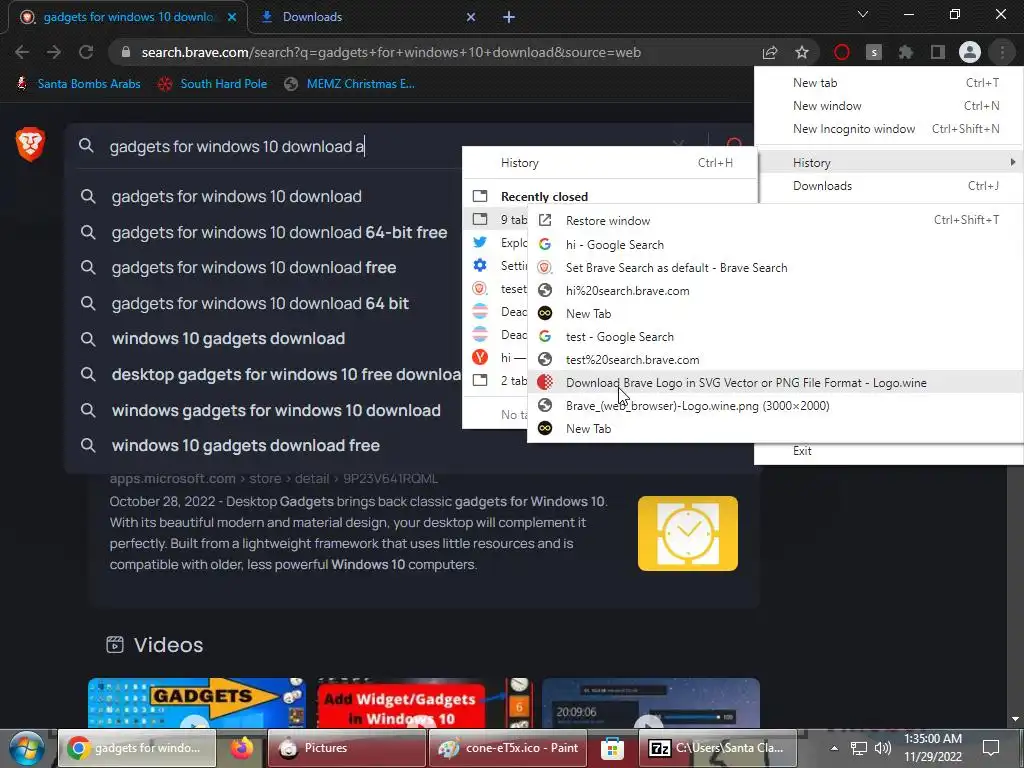Click the Settings gear history entry
This screenshot has width=1024, height=768.
pyautogui.click(x=496, y=265)
